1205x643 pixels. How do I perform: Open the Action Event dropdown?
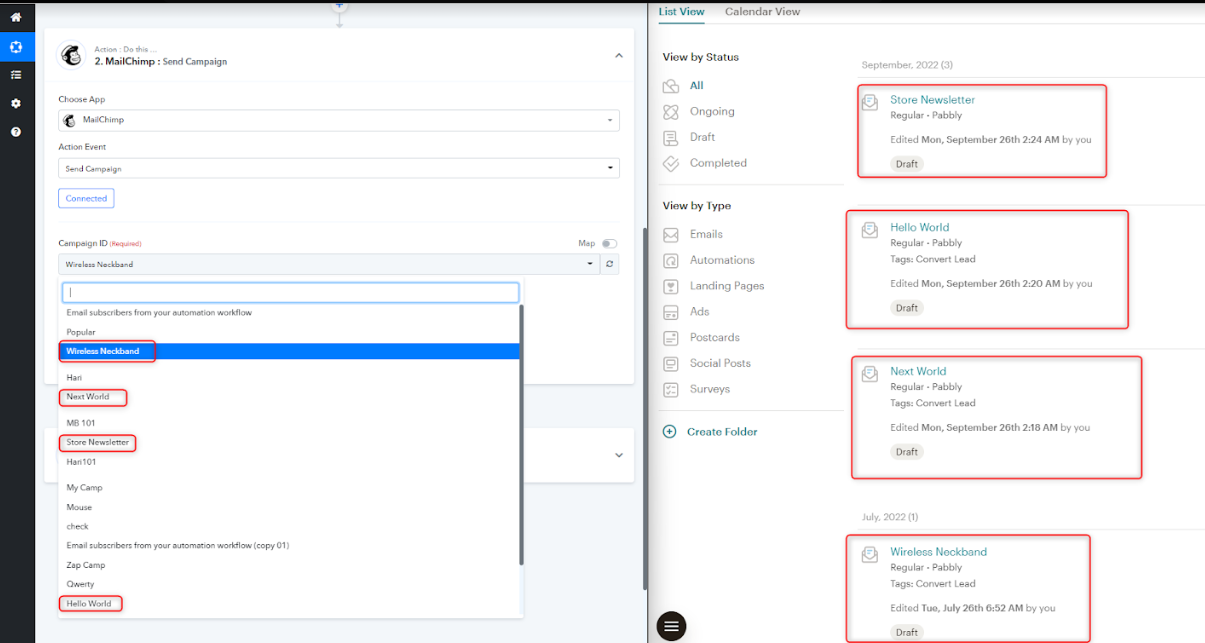point(338,168)
